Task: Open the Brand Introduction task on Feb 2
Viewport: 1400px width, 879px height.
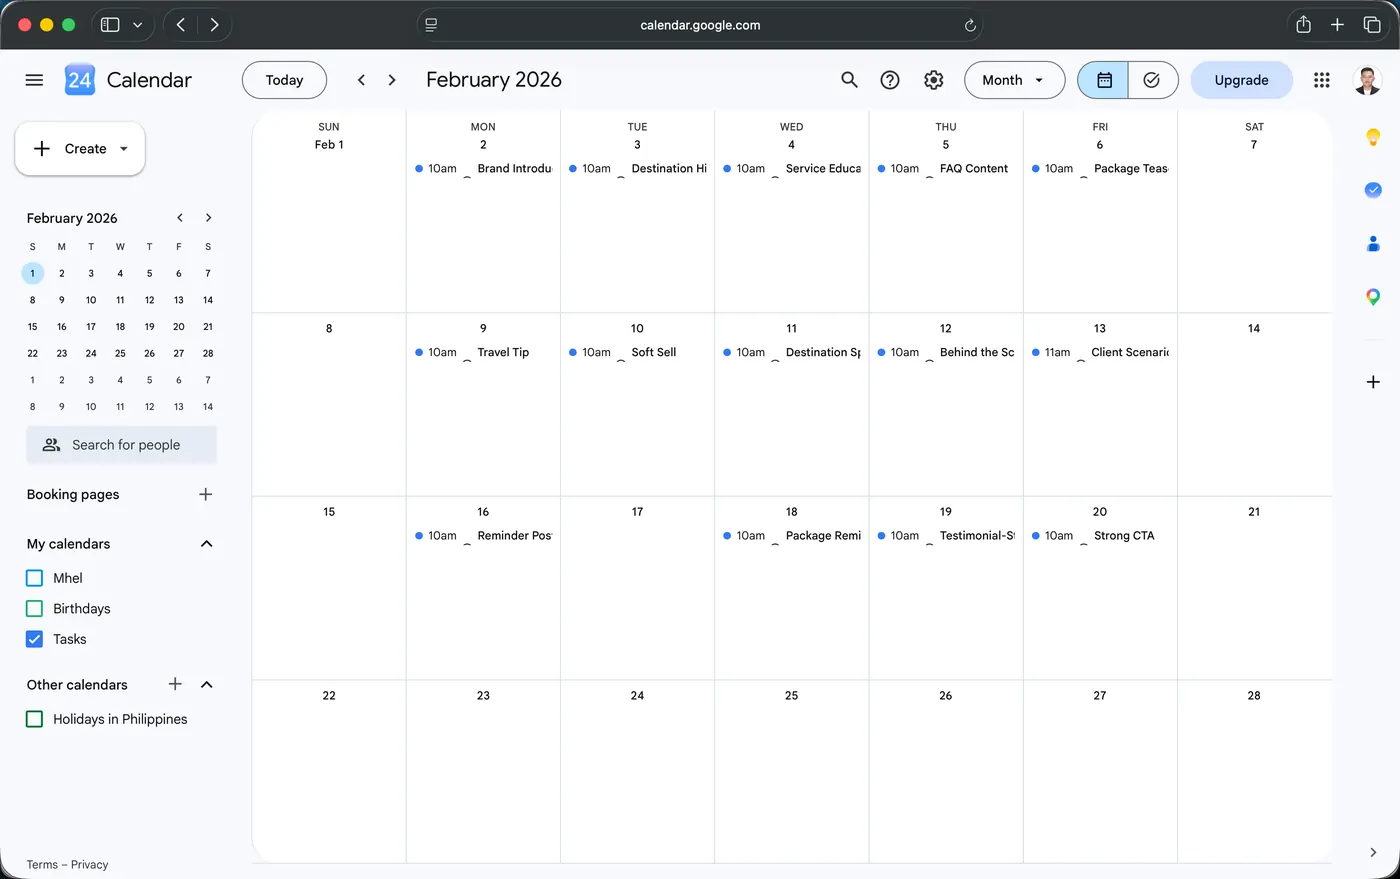Action: [483, 169]
